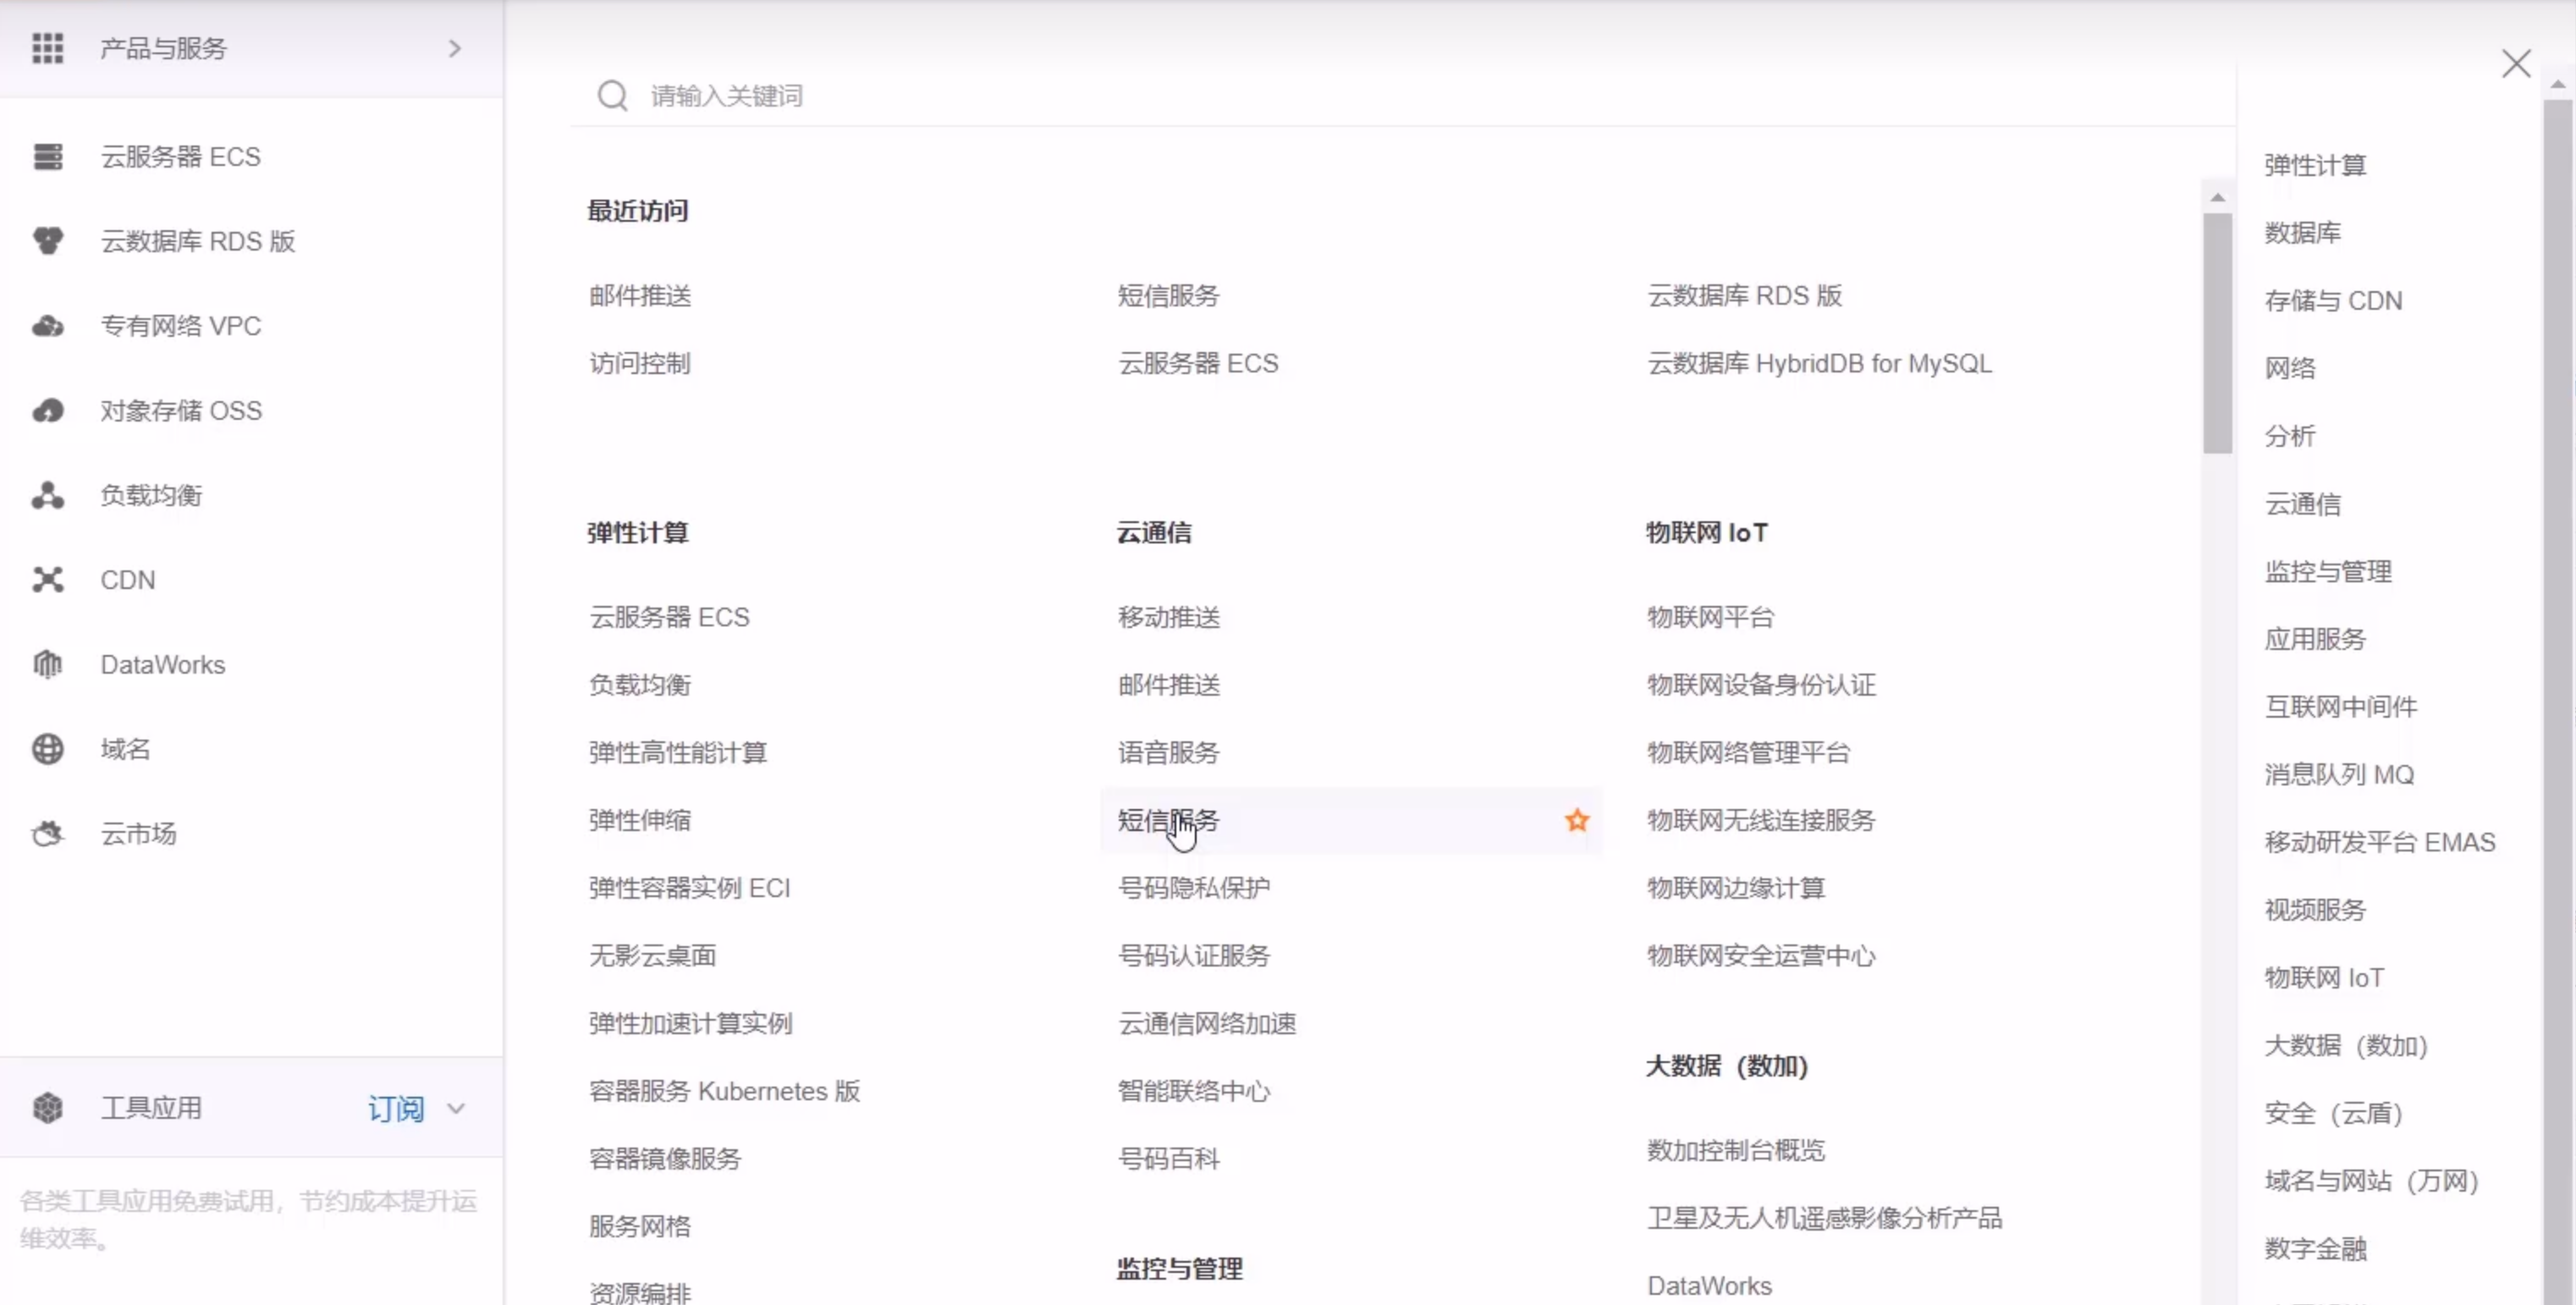
Task: Toggle the favorite star on 短信服务
Action: (x=1577, y=820)
